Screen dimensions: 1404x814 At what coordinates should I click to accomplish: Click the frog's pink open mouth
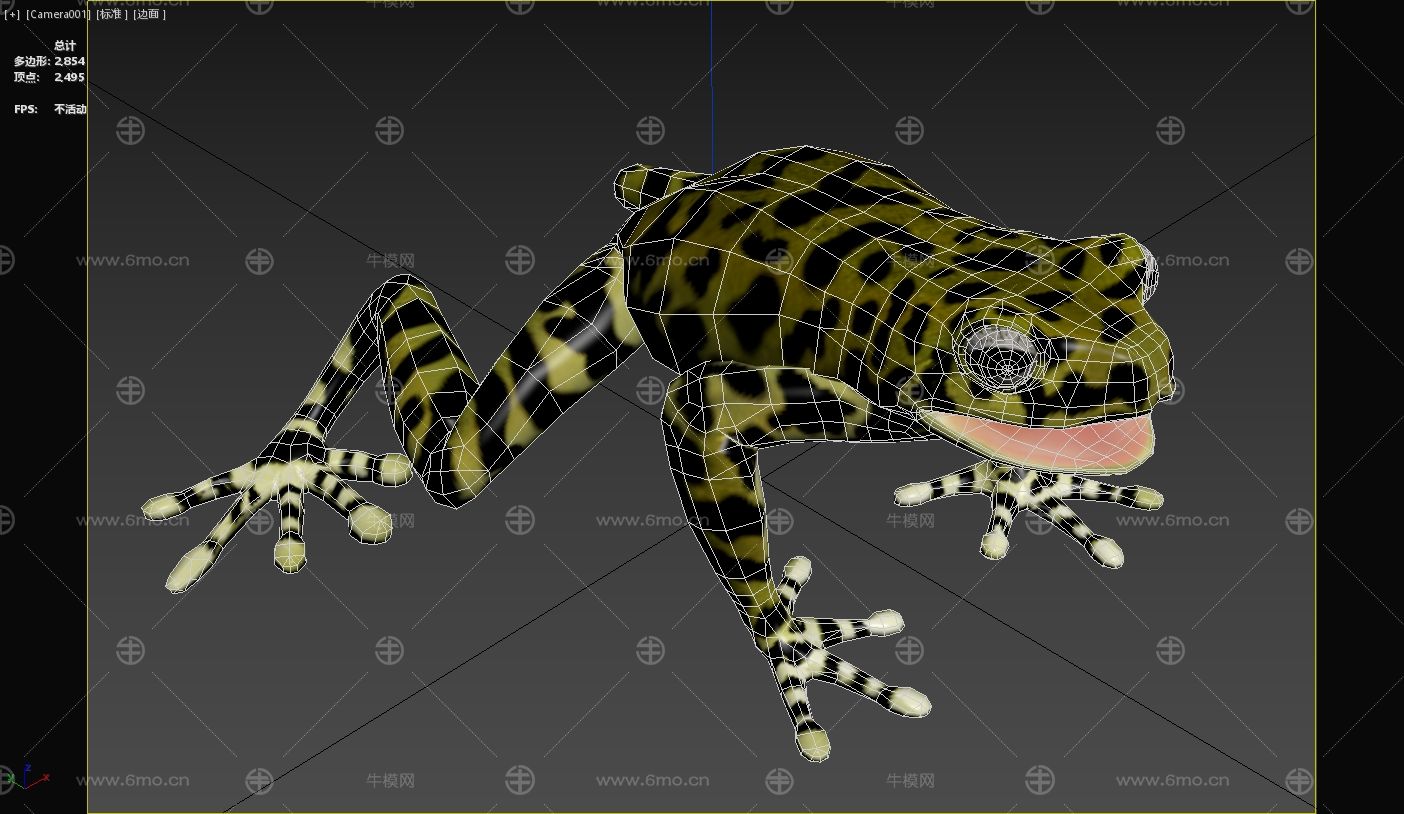(x=1040, y=440)
